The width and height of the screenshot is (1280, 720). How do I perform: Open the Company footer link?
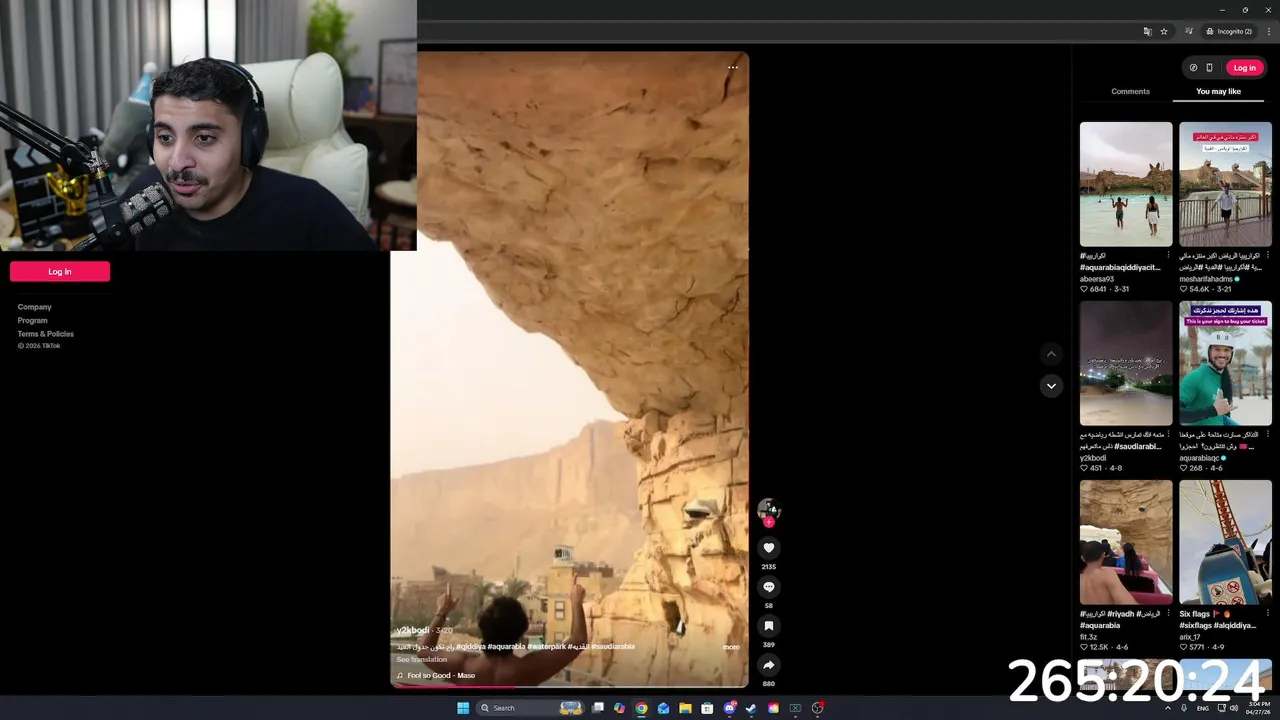(34, 307)
